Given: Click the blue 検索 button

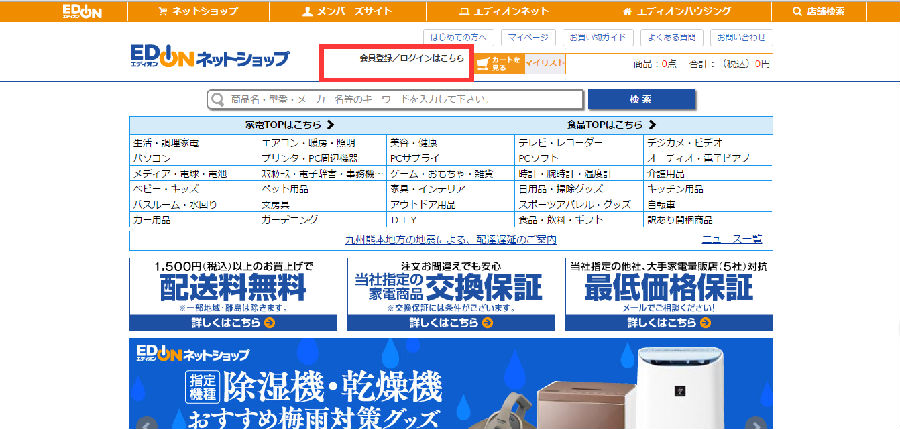Looking at the screenshot, I should pyautogui.click(x=641, y=99).
